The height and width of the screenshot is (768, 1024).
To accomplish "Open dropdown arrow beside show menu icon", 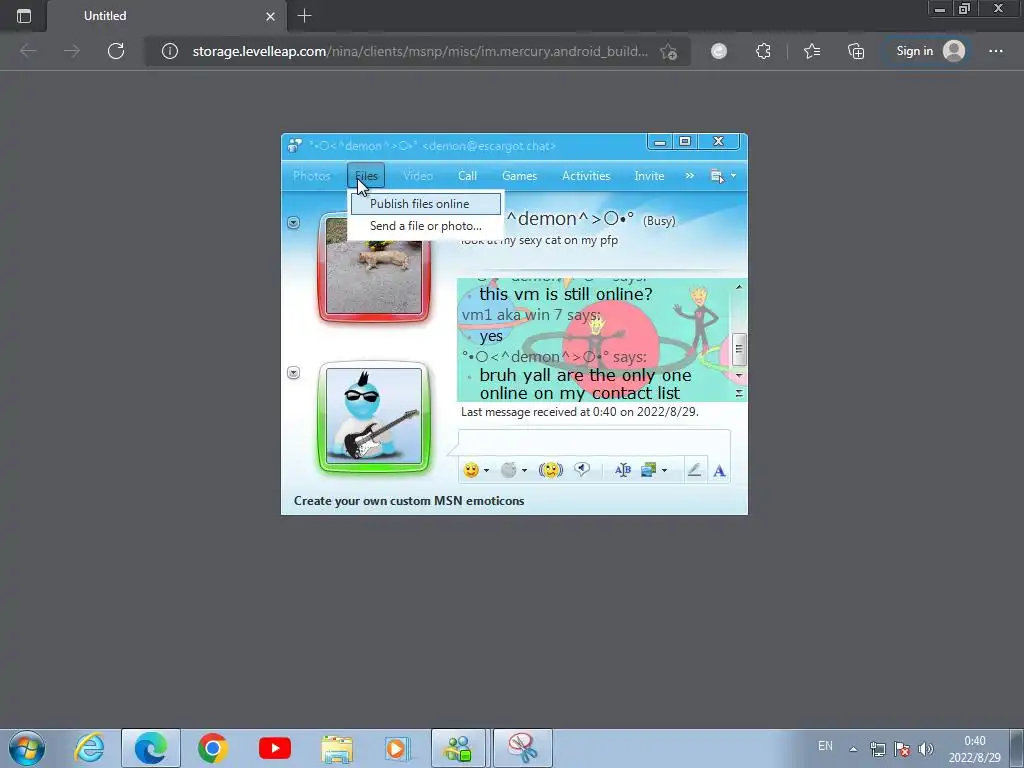I will [x=733, y=176].
